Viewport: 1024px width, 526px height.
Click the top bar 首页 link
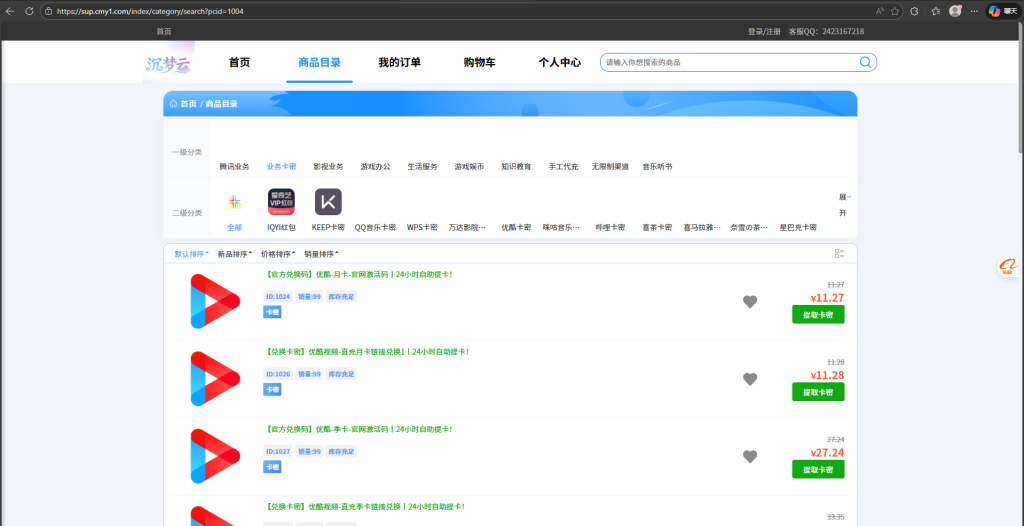coord(164,31)
